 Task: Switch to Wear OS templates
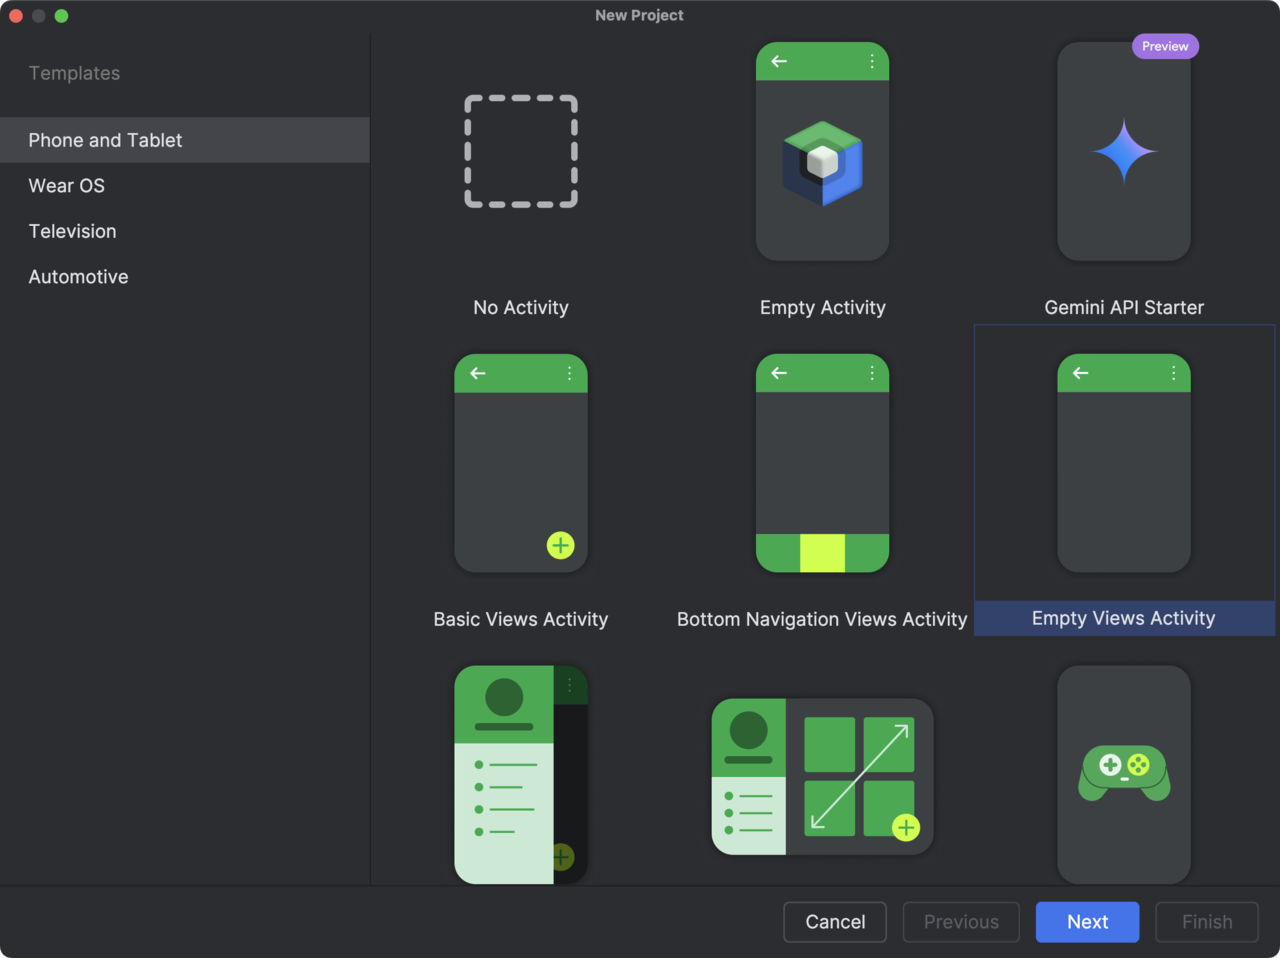(66, 186)
